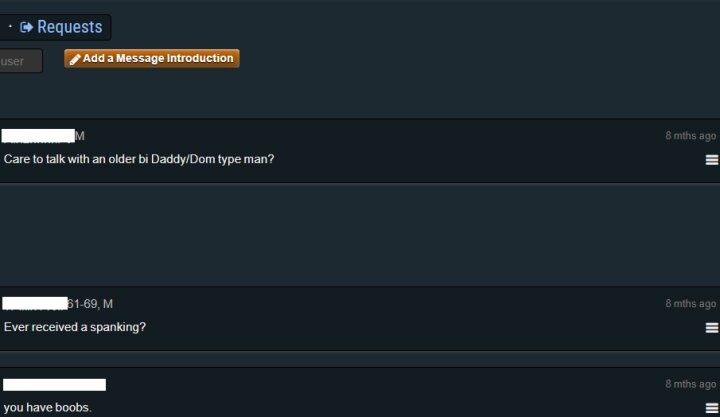Click the small dot left of Requests

tap(10, 27)
